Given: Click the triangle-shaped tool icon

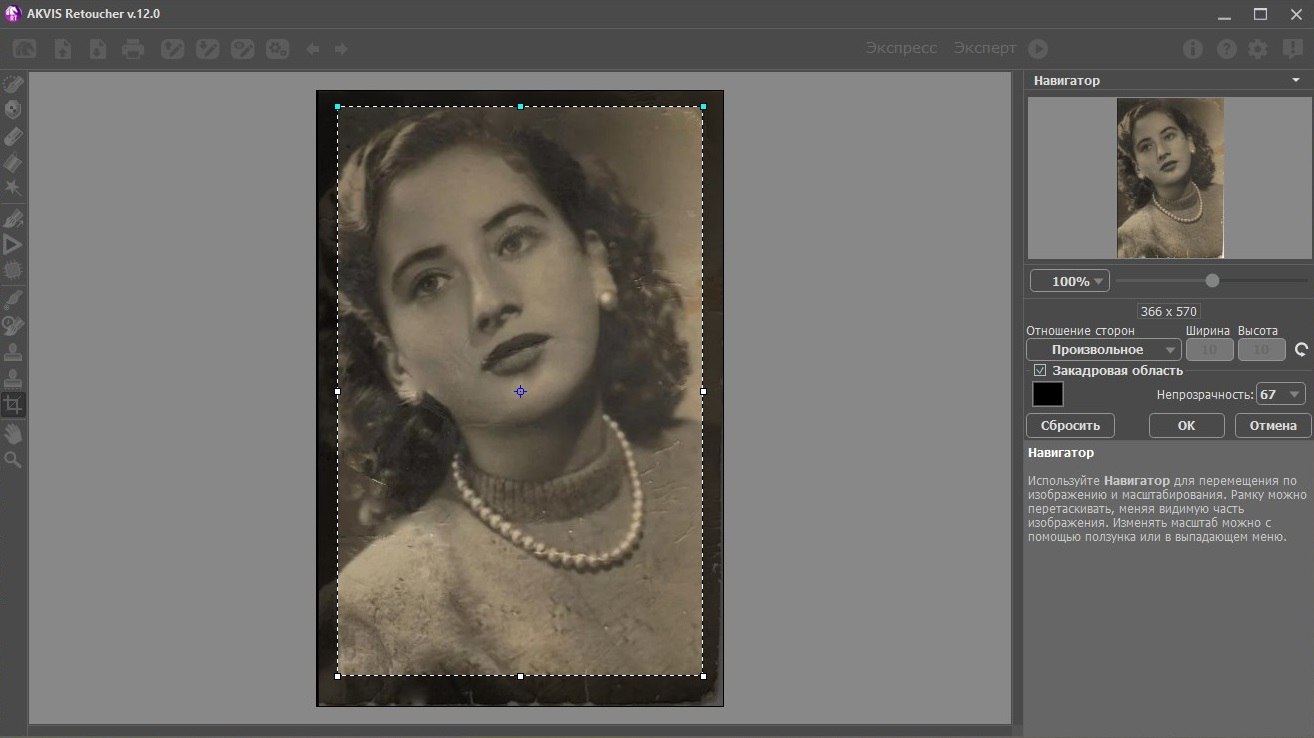Looking at the screenshot, I should pos(13,244).
